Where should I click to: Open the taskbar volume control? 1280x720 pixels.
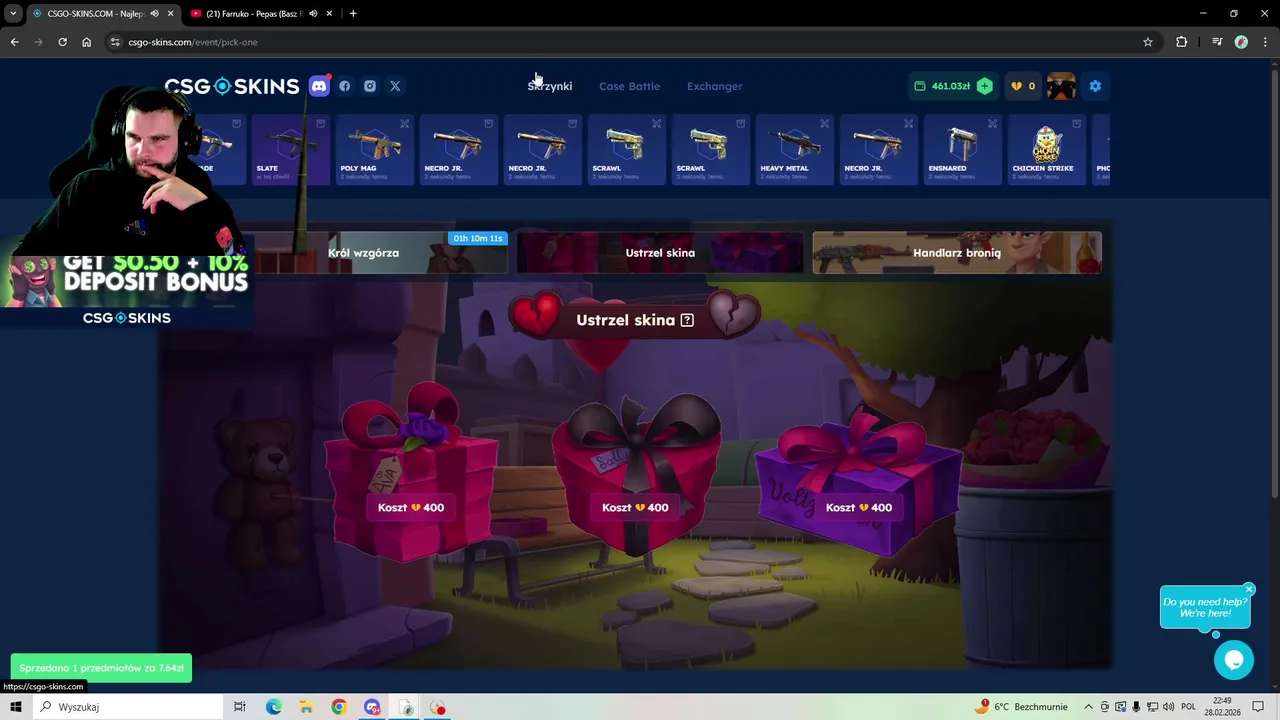click(x=1168, y=707)
